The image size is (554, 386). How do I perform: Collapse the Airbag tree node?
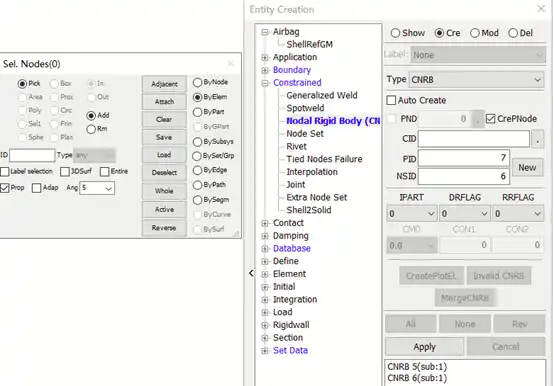coord(265,32)
